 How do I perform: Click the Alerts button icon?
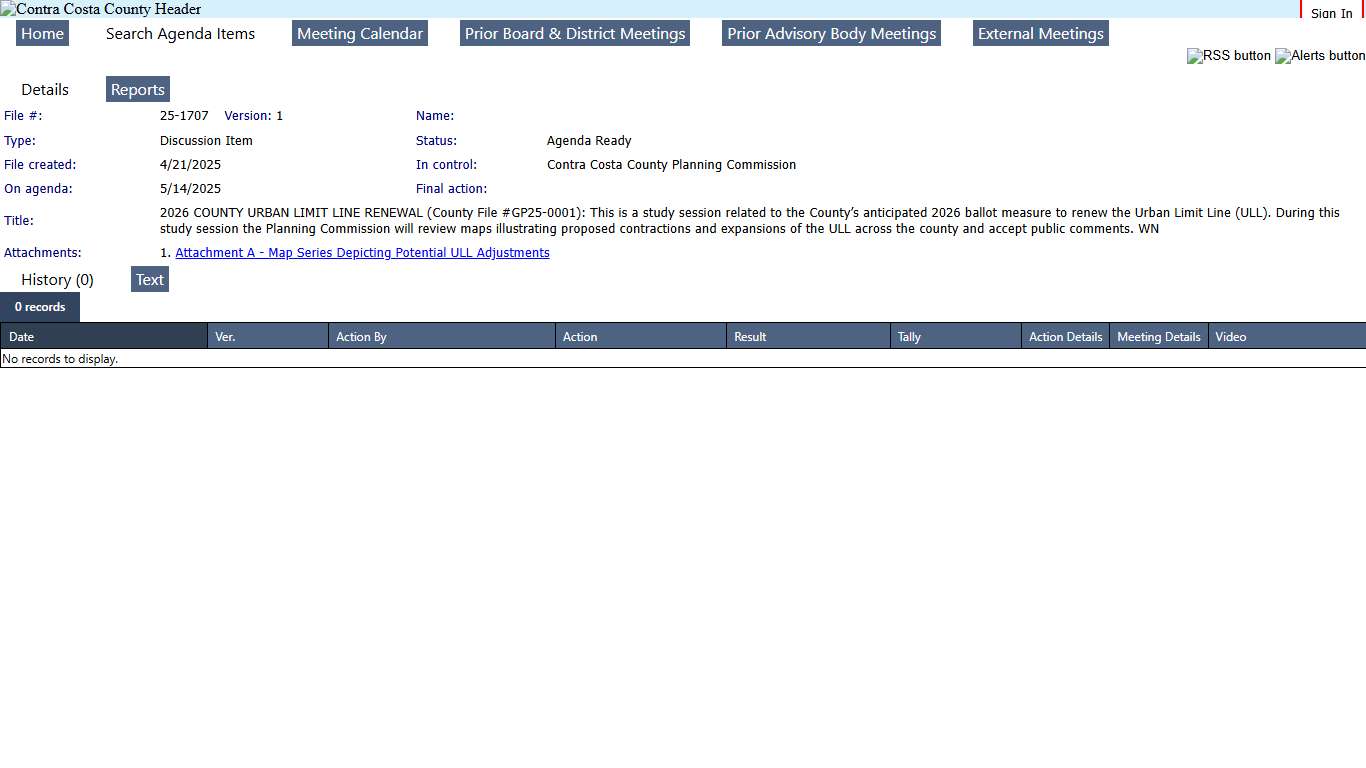point(1319,56)
